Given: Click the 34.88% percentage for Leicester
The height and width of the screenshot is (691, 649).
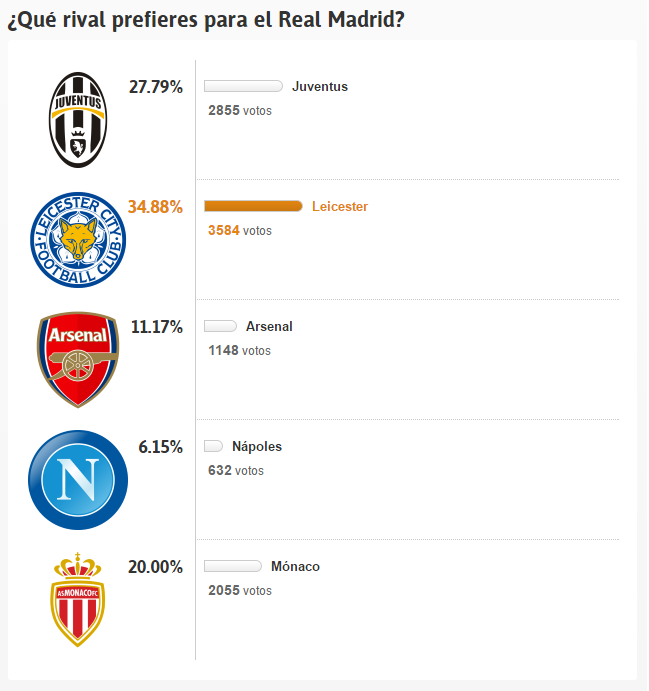Looking at the screenshot, I should pos(155,207).
